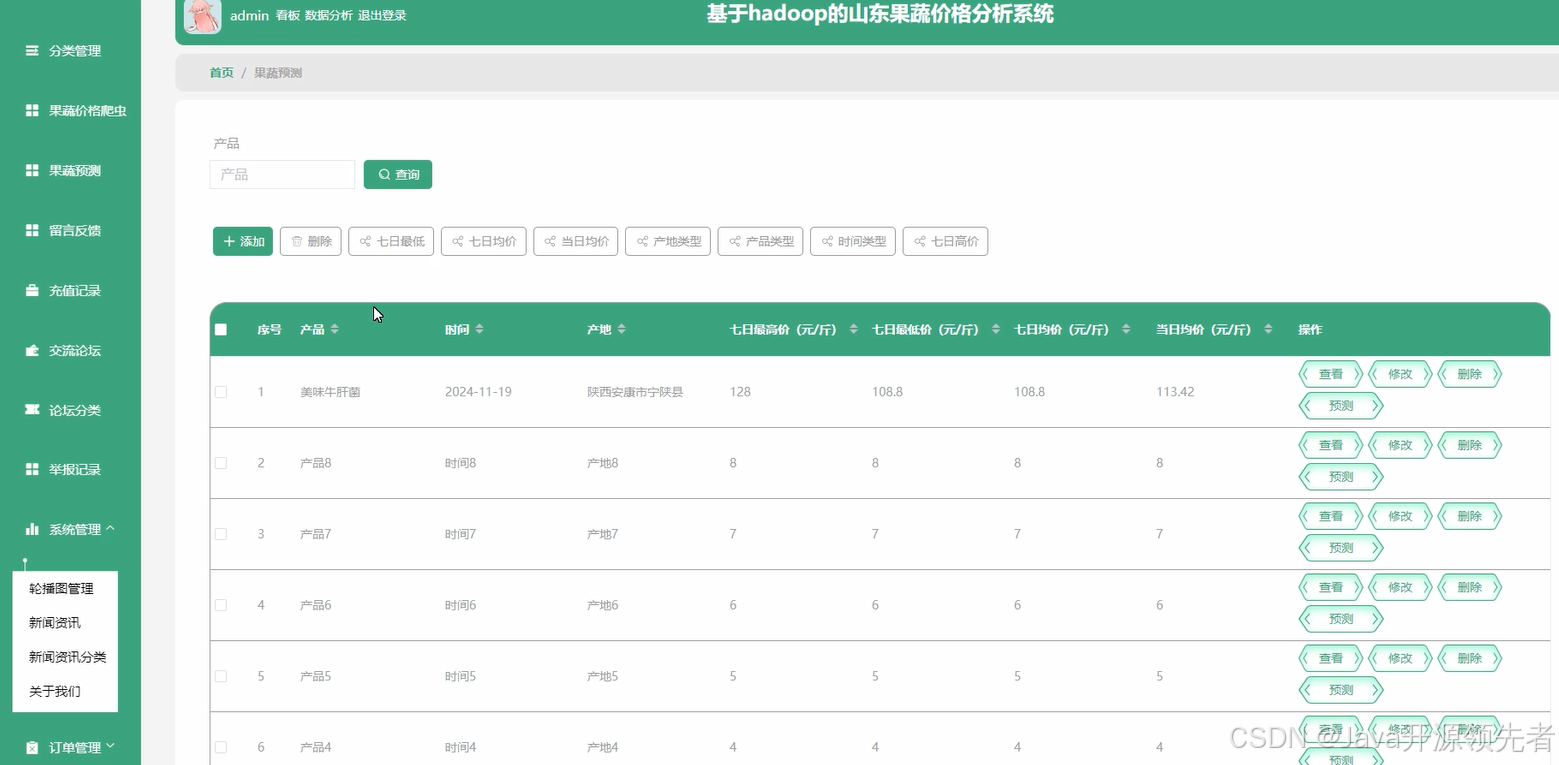Viewport: 1559px width, 765px height.
Task: Focus the 产品 search input field
Action: tap(282, 174)
